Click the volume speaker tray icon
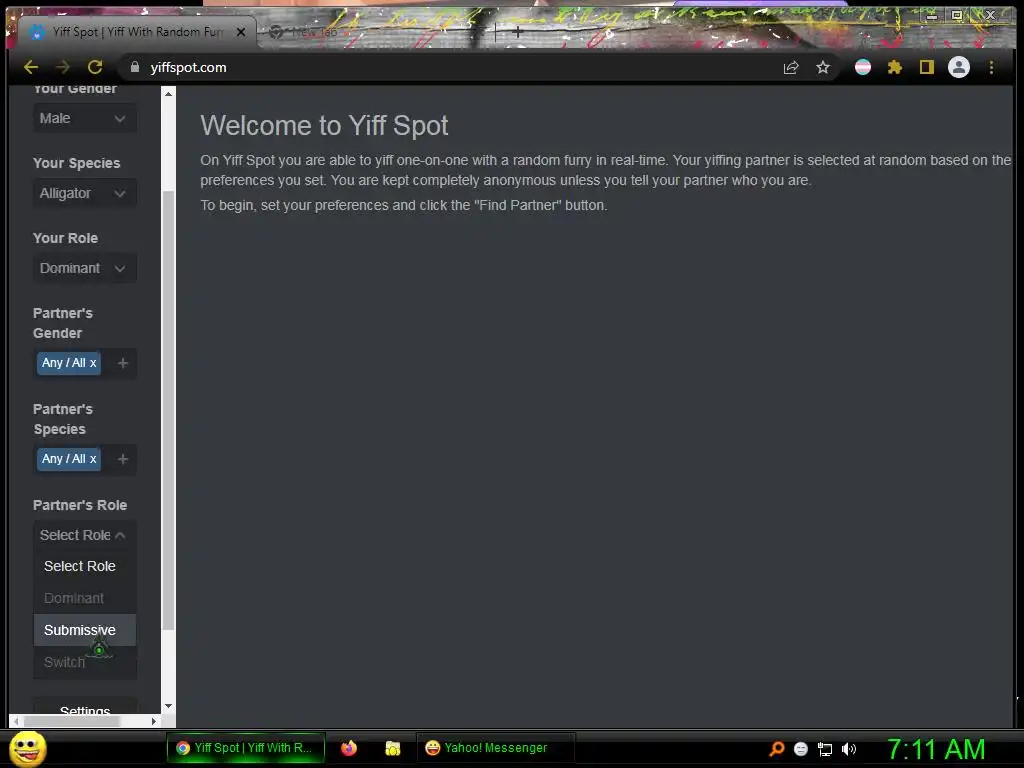This screenshot has height=768, width=1024. point(848,749)
